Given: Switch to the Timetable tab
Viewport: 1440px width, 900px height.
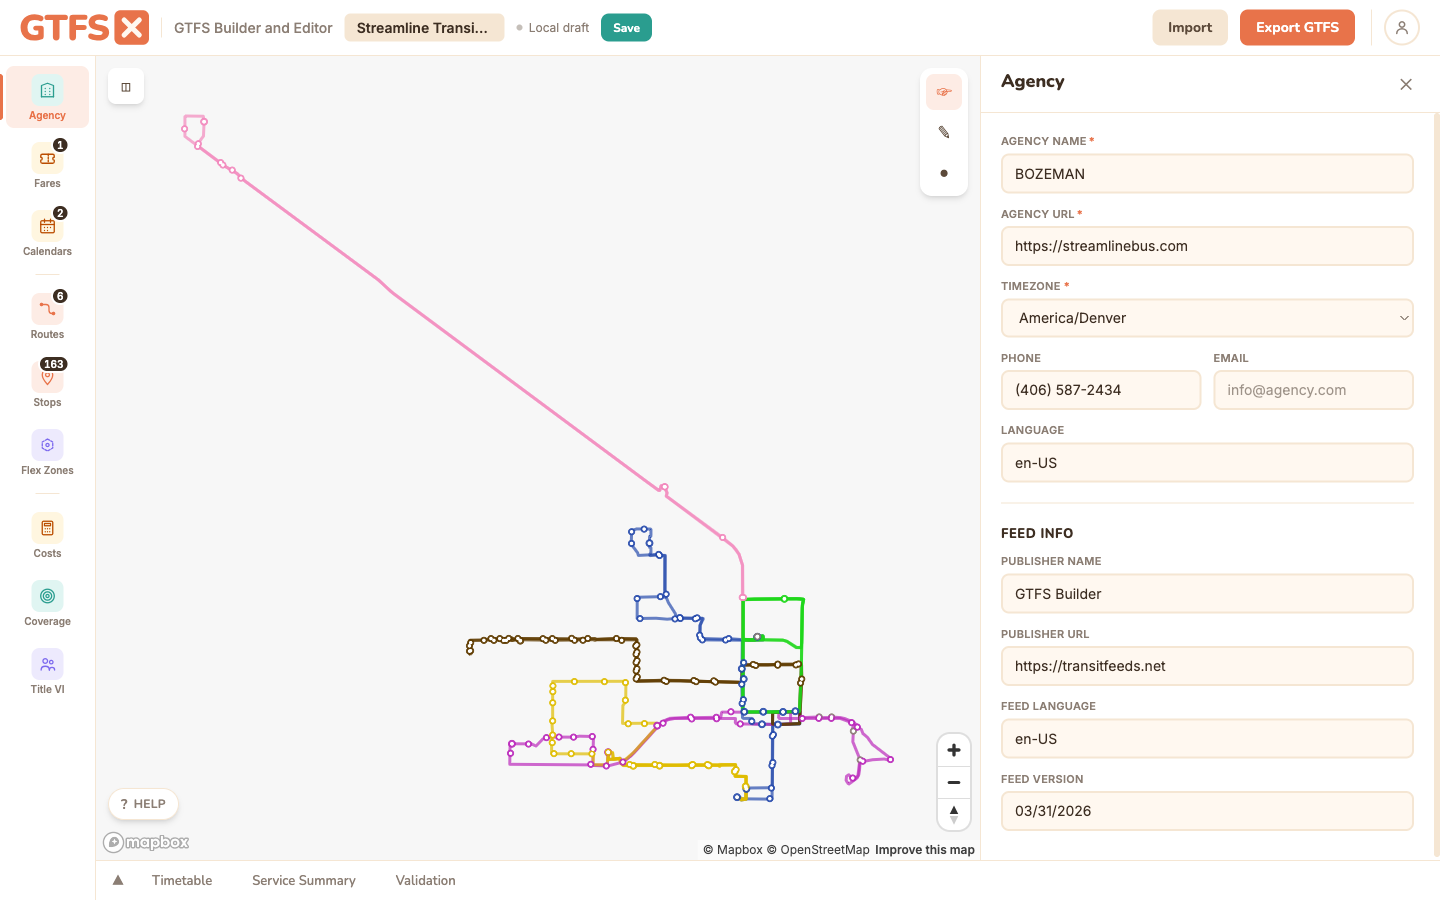Looking at the screenshot, I should [x=182, y=880].
